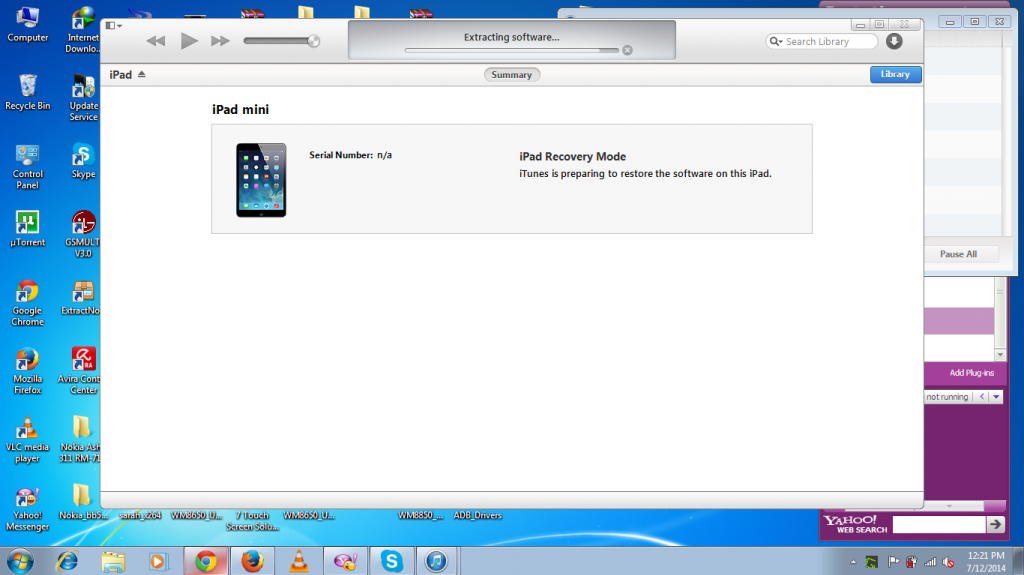The height and width of the screenshot is (575, 1024).
Task: Click the fast-forward (next track) button
Action: 221,41
